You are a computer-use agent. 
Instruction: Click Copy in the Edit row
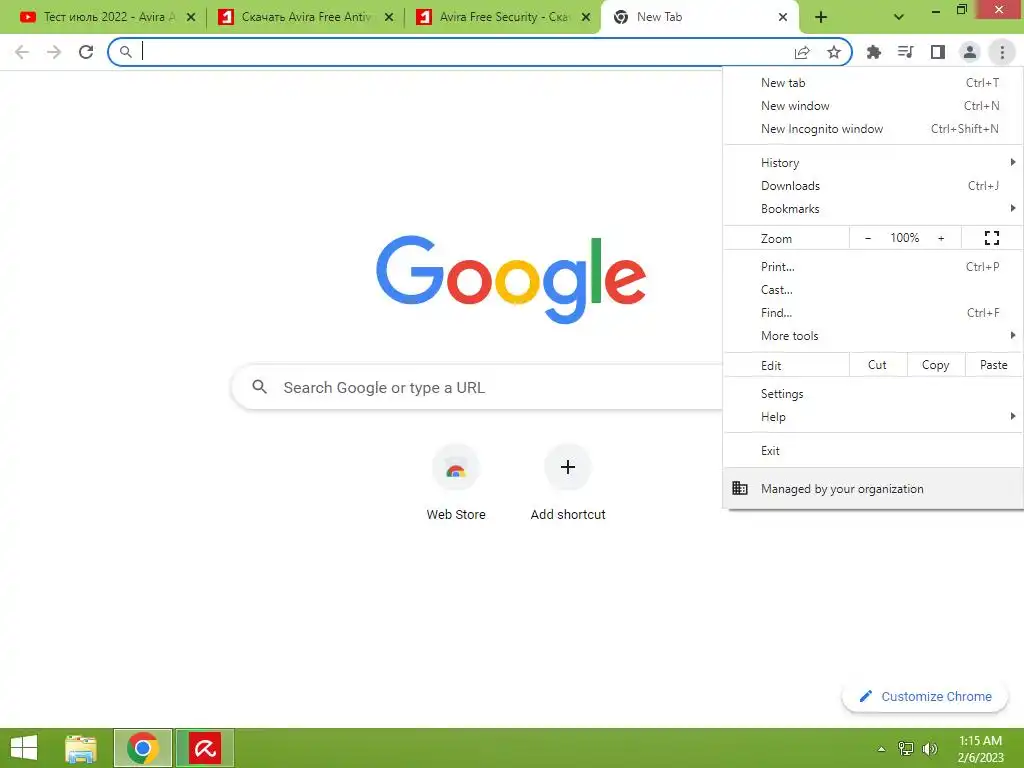pos(936,365)
